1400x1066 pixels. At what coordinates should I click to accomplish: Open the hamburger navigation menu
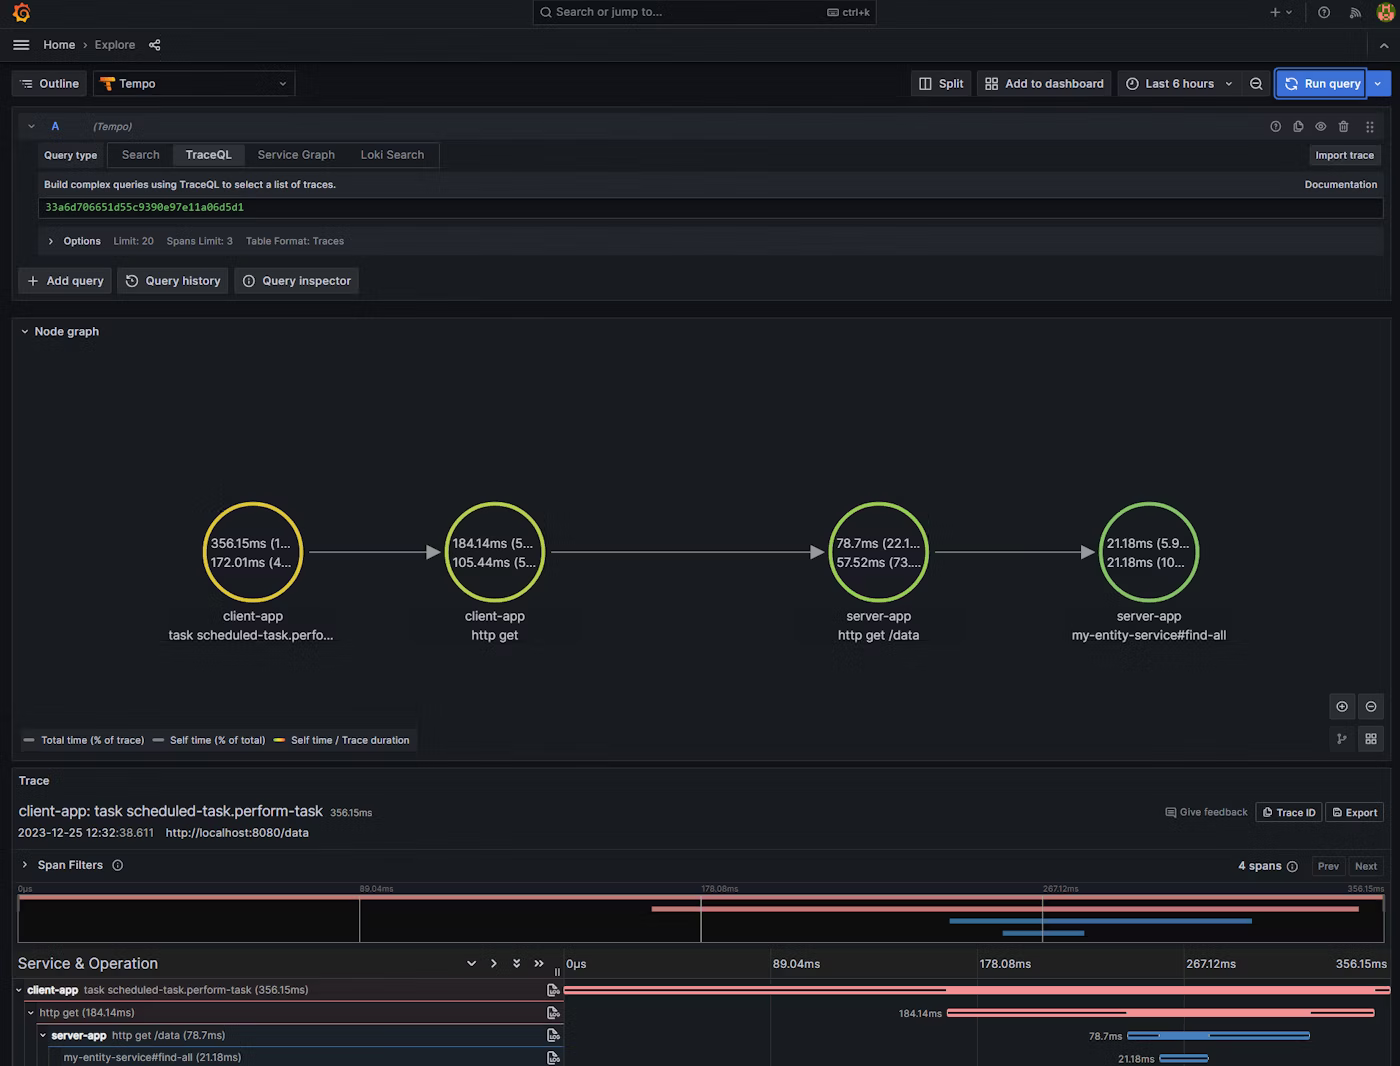click(x=21, y=45)
